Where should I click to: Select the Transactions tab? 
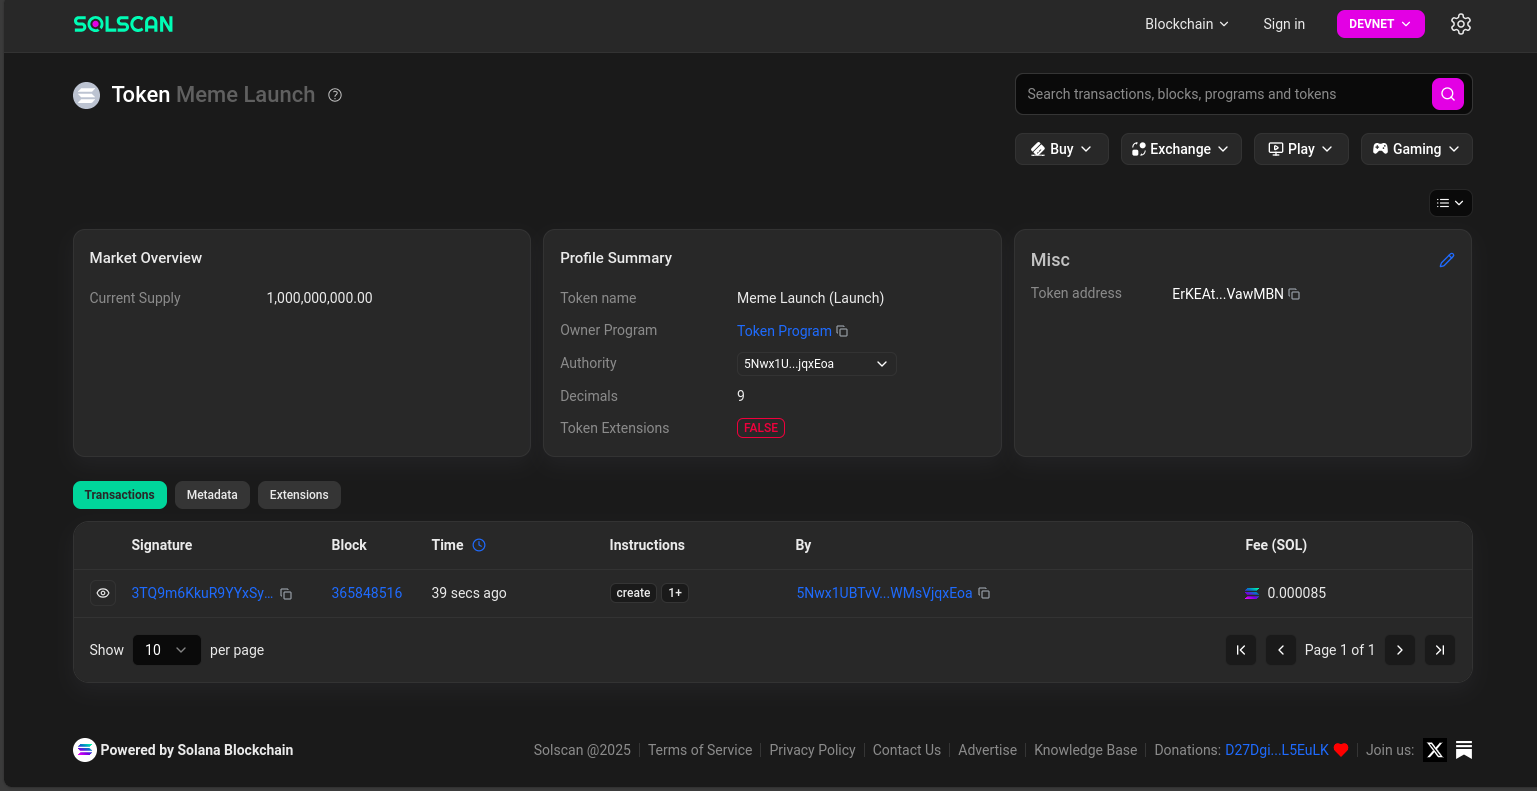pos(120,495)
